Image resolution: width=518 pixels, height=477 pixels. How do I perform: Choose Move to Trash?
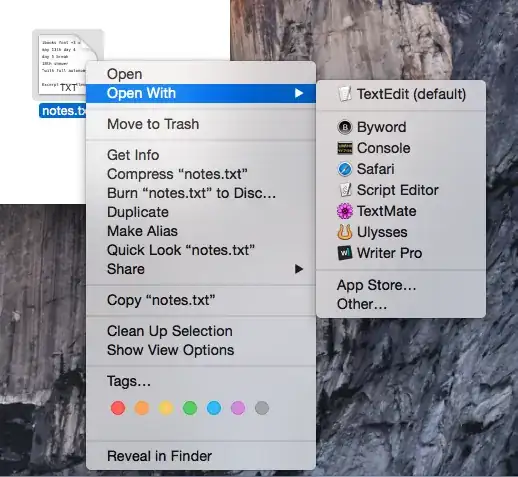pyautogui.click(x=201, y=124)
